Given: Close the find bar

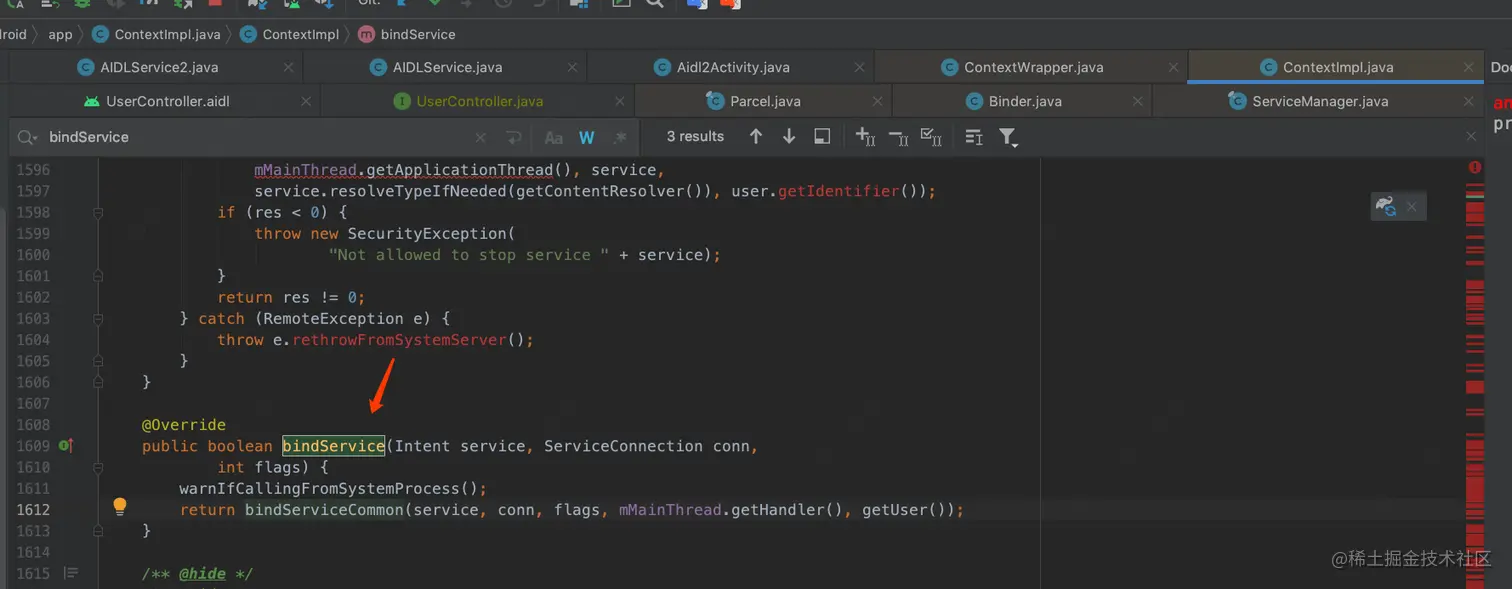Looking at the screenshot, I should coord(1471,137).
